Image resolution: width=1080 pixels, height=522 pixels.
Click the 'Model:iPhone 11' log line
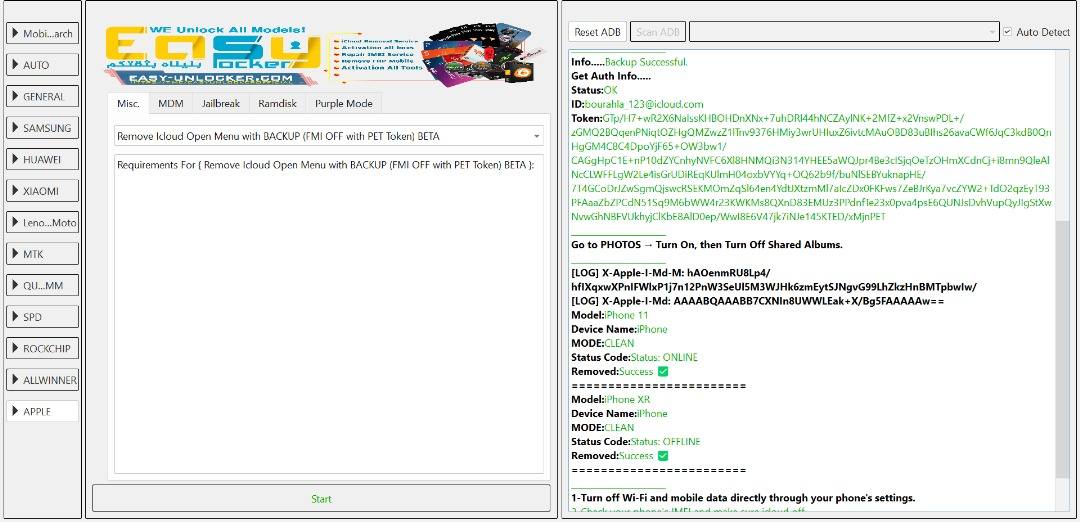click(608, 315)
